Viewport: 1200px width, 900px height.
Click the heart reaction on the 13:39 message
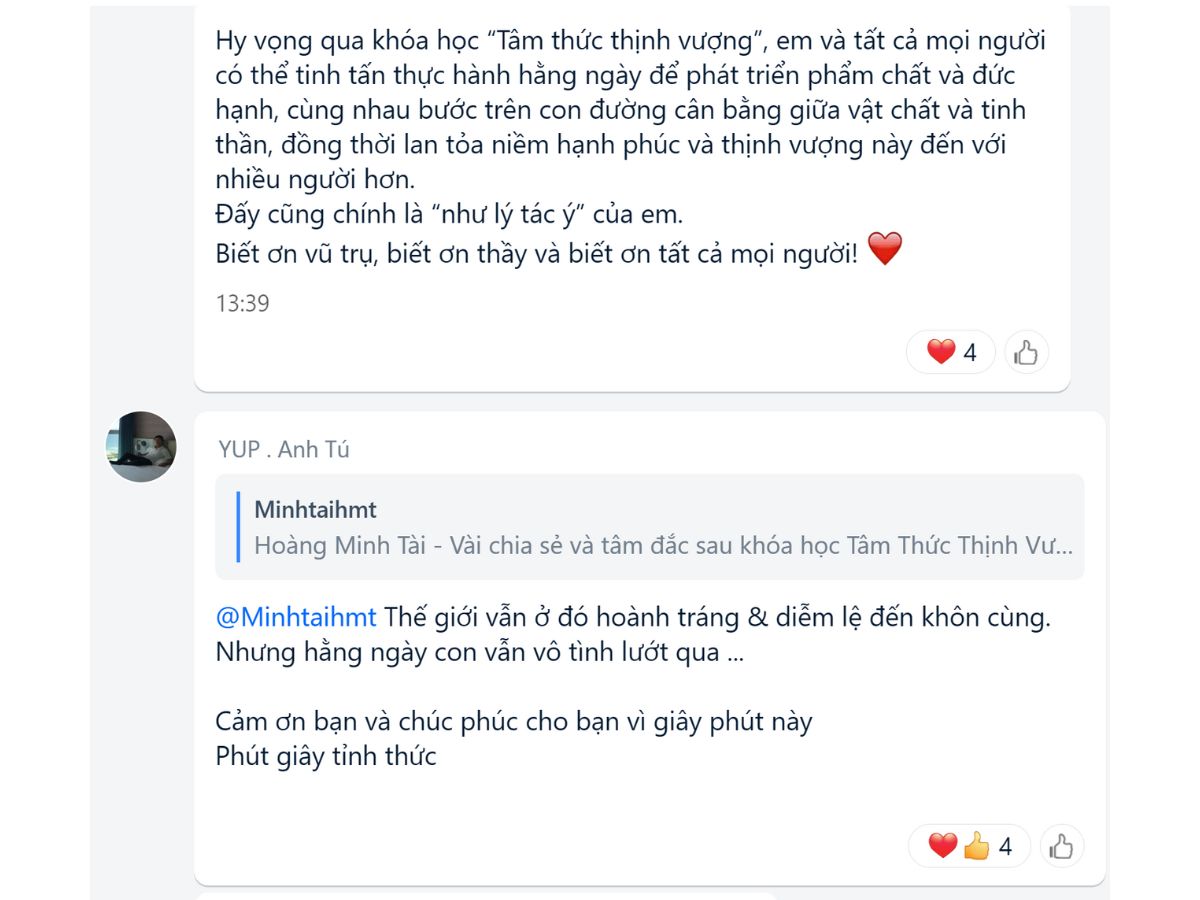click(941, 352)
